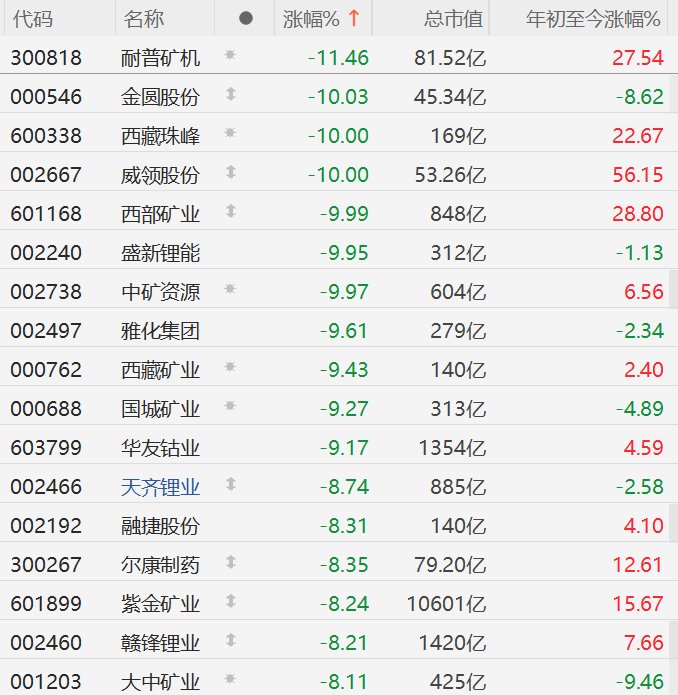Click the -9.61 change value
The width and height of the screenshot is (678, 695).
pyautogui.click(x=344, y=331)
